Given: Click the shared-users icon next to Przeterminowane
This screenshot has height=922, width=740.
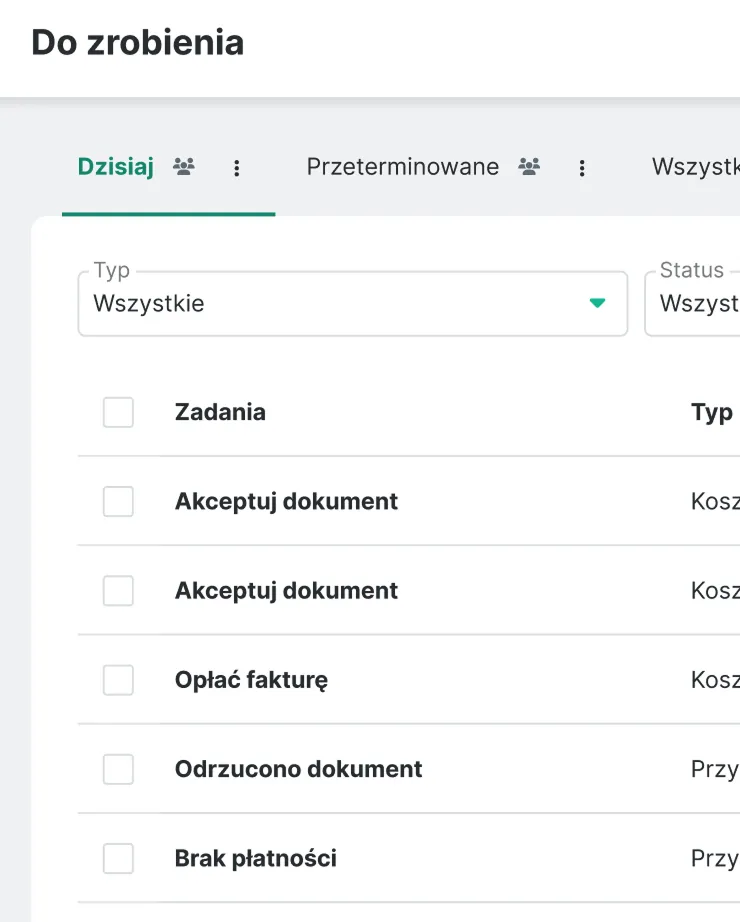Looking at the screenshot, I should tap(530, 167).
